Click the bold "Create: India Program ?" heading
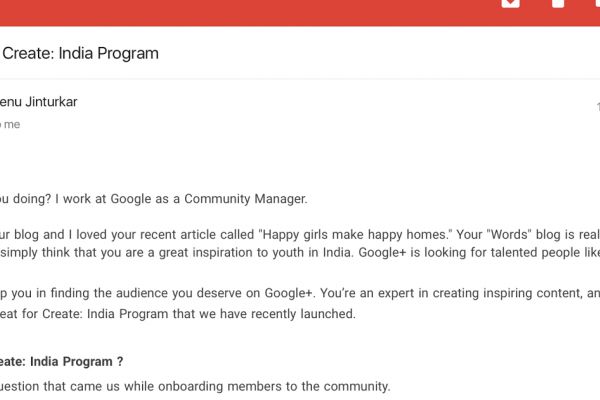The width and height of the screenshot is (600, 400). (62, 361)
